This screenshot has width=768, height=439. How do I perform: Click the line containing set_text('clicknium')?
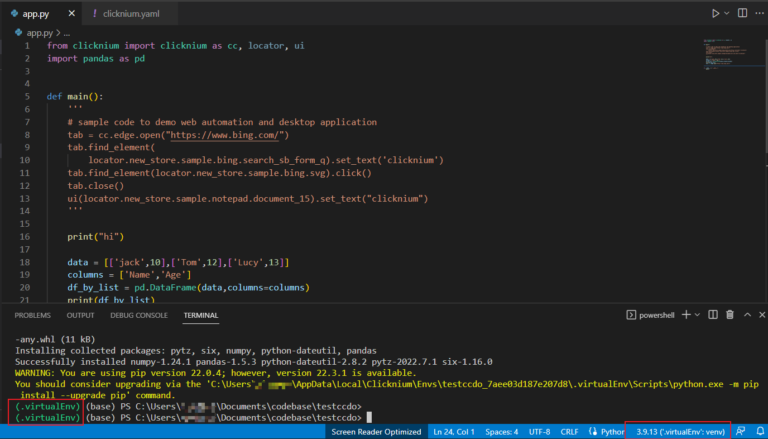tap(266, 160)
